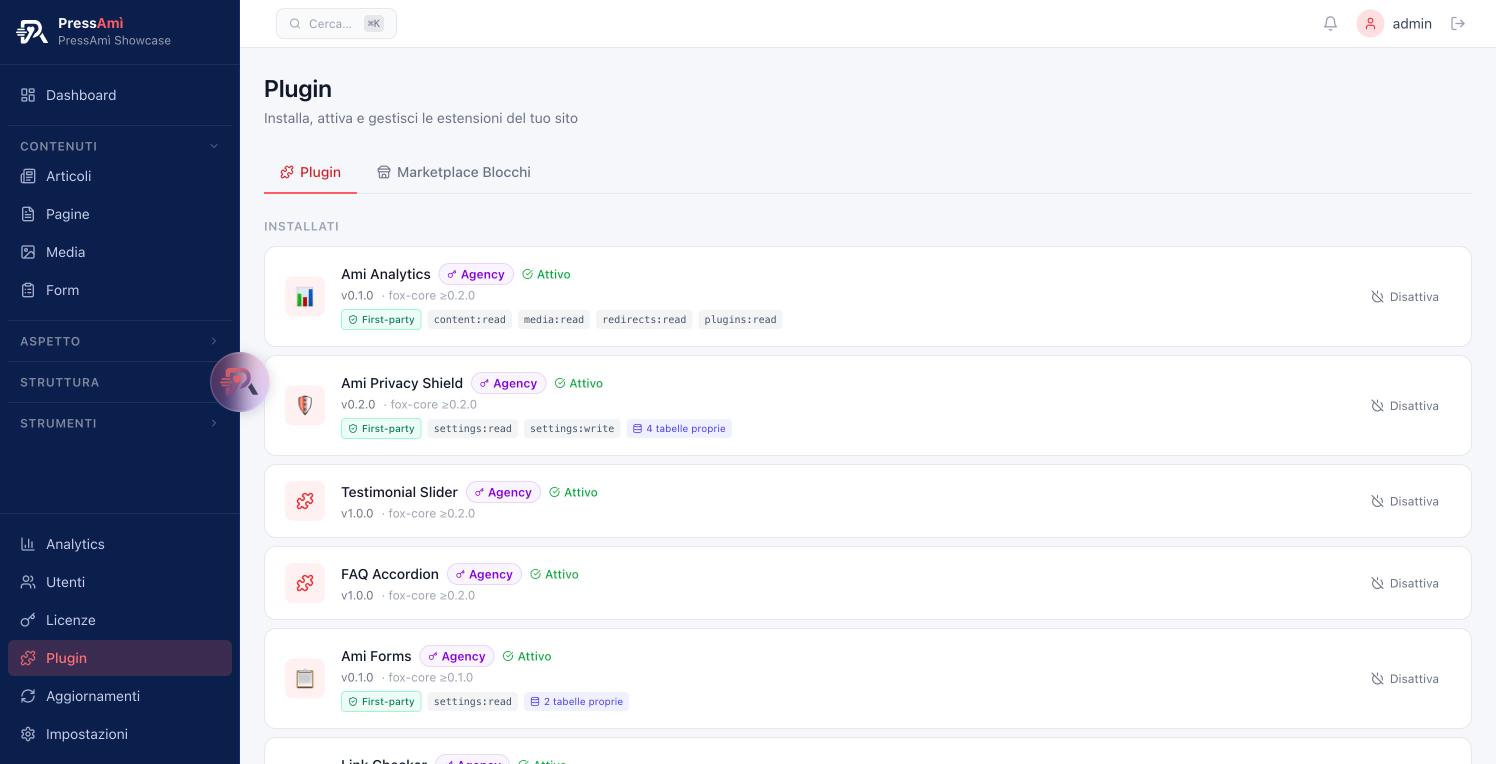Disattiva the Testimonial Slider plugin

(1405, 501)
